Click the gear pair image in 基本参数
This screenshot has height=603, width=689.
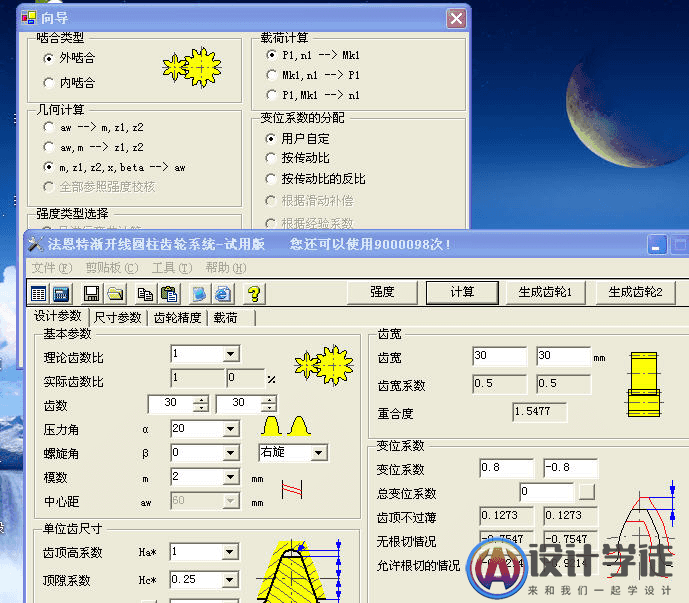click(324, 365)
